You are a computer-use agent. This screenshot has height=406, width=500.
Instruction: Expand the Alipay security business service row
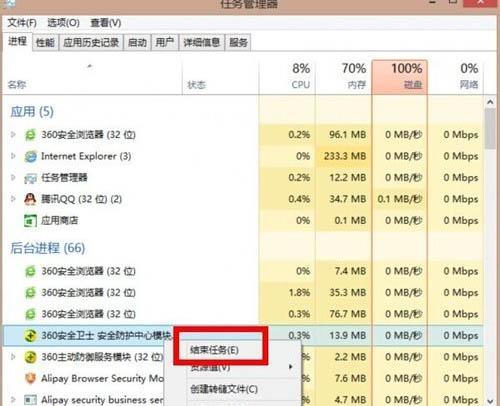(x=13, y=399)
